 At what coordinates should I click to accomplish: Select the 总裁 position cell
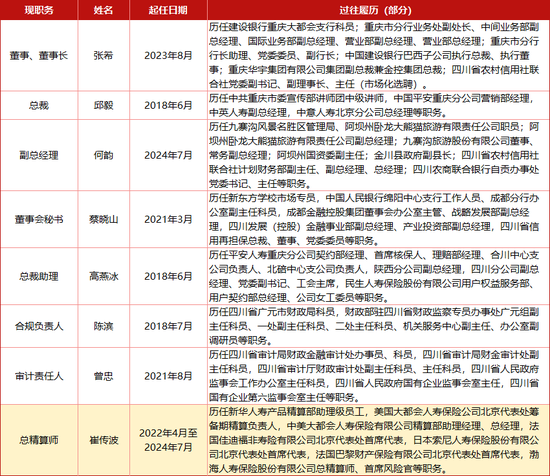39,105
